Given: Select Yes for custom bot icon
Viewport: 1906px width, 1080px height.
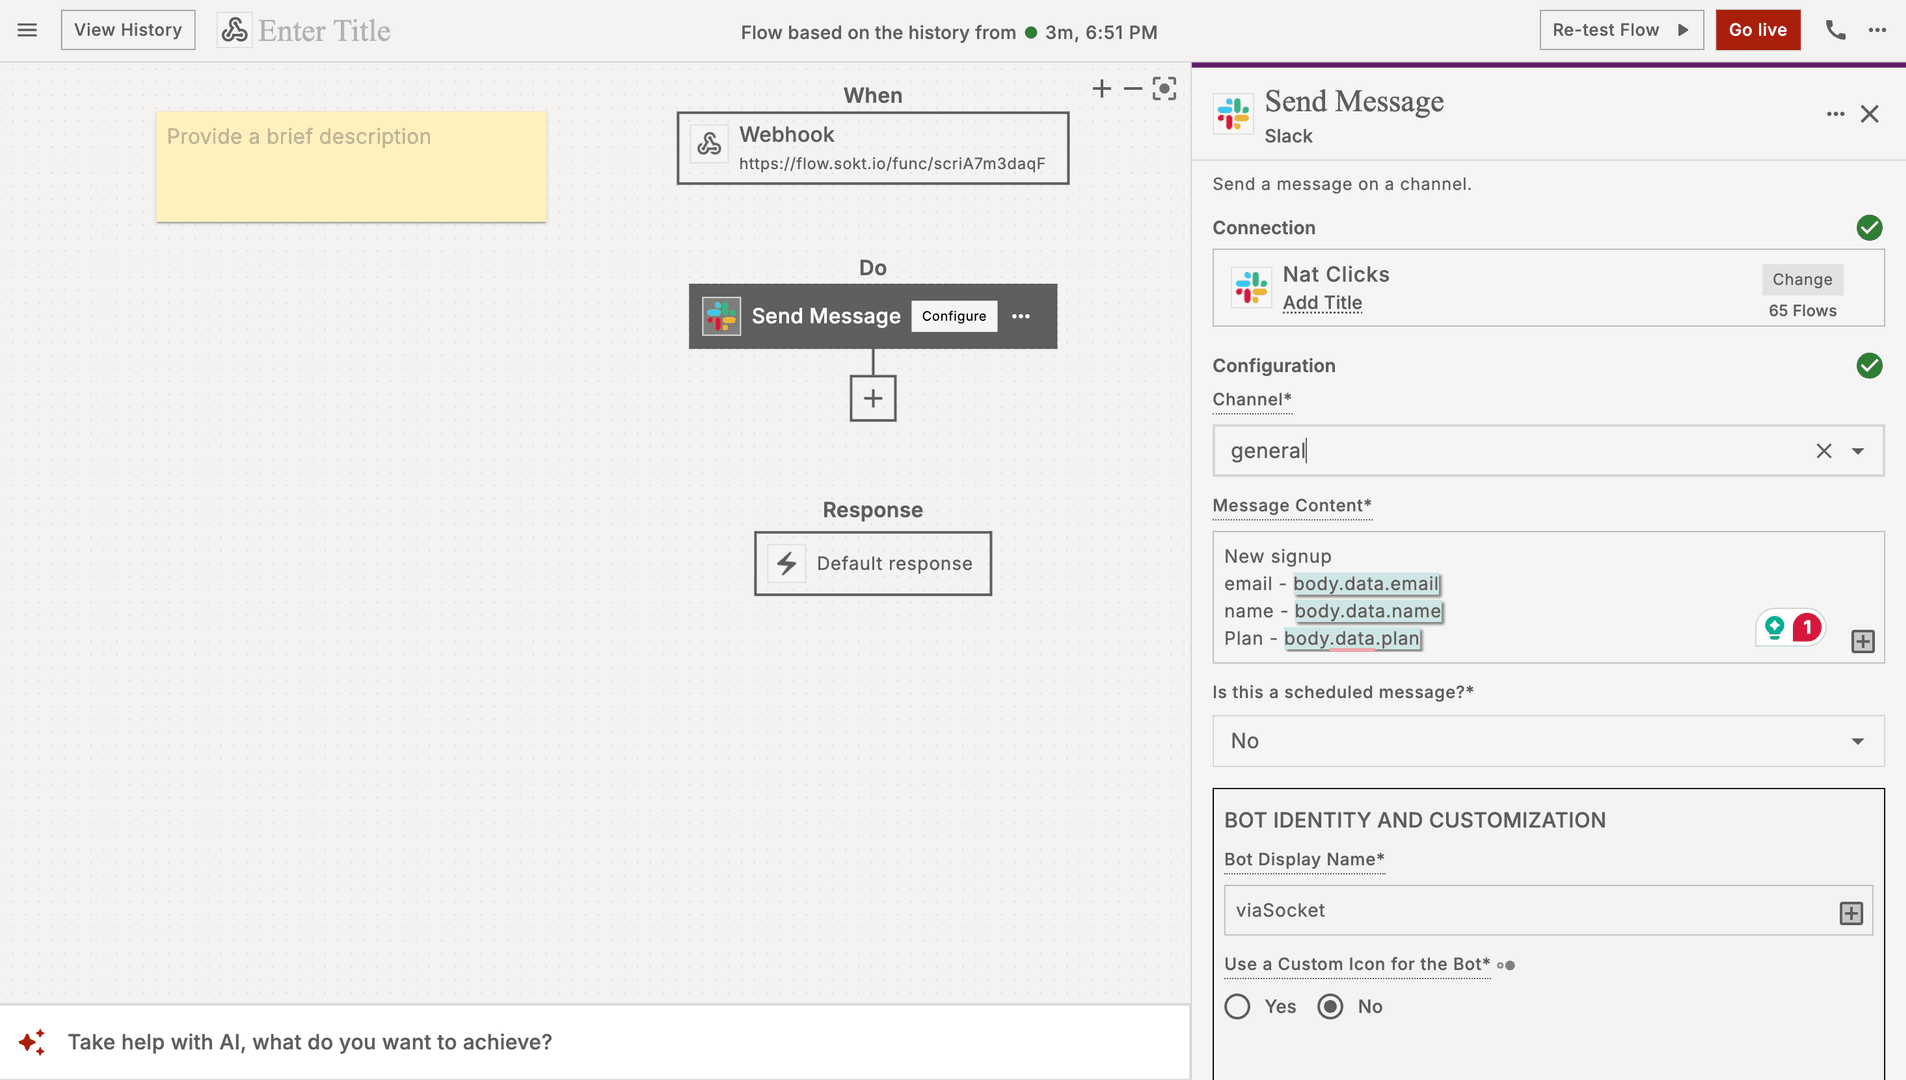Looking at the screenshot, I should point(1237,1006).
